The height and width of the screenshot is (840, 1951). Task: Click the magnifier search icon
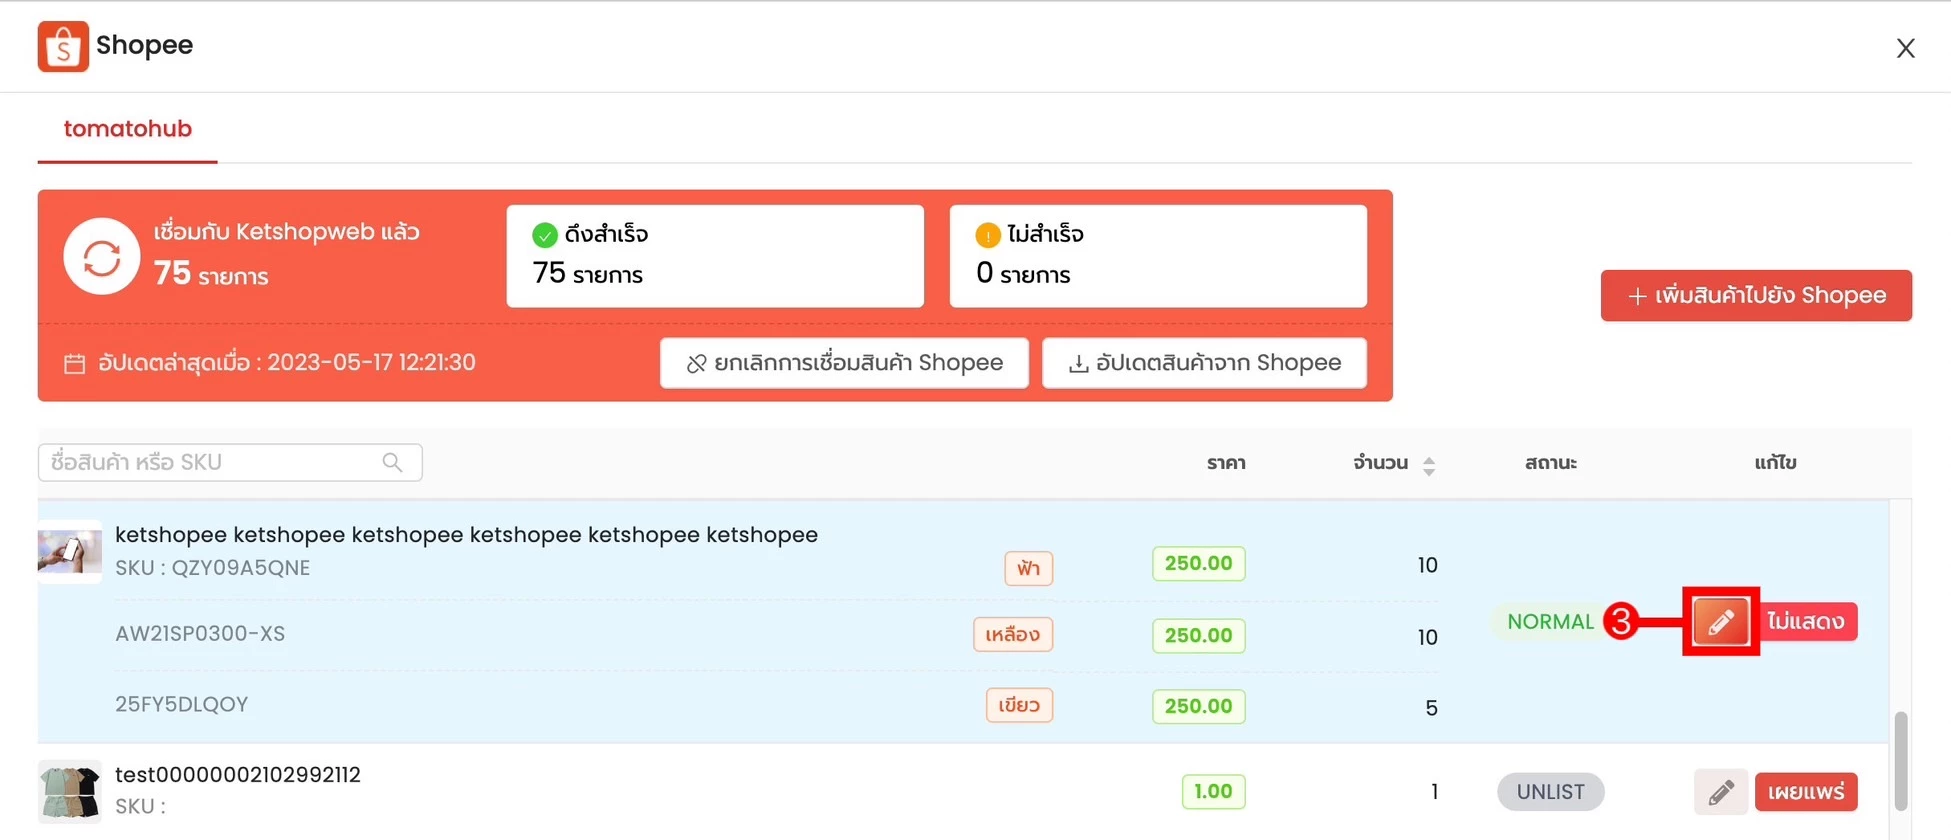(x=392, y=462)
